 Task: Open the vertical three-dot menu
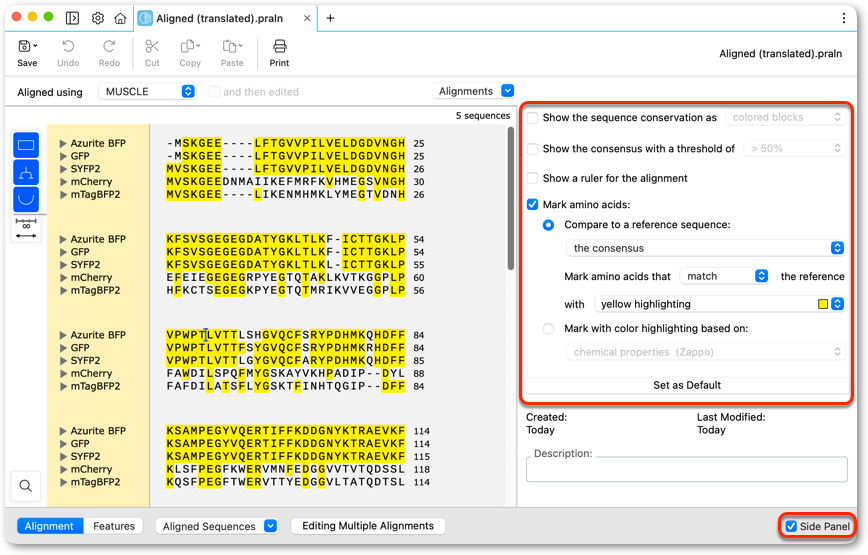coord(844,18)
